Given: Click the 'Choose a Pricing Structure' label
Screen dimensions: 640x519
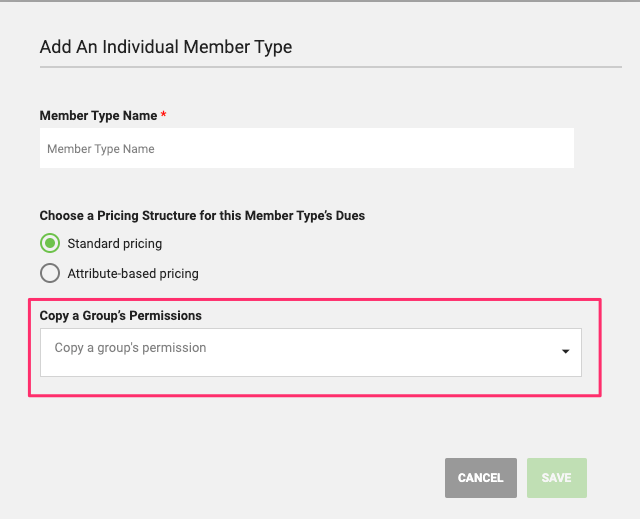Looking at the screenshot, I should (202, 215).
